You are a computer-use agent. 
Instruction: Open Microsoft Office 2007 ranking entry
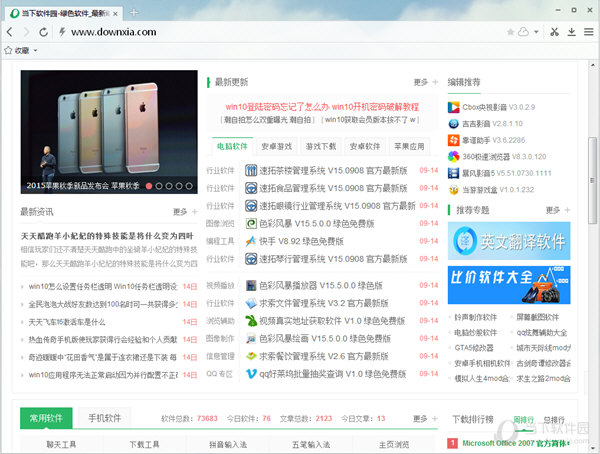[x=516, y=443]
